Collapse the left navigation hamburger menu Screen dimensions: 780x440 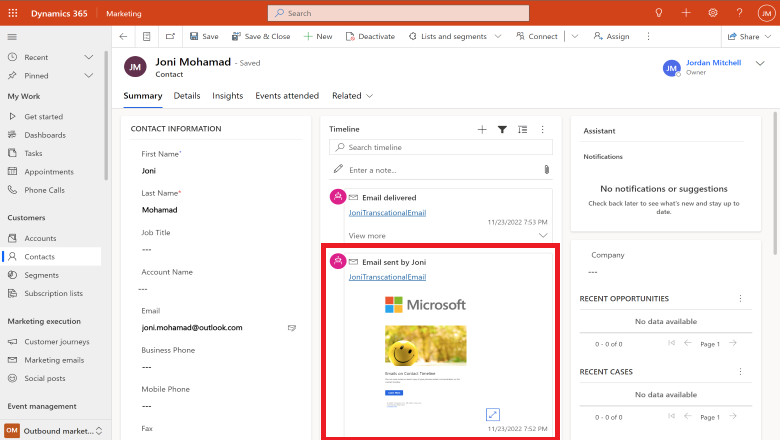click(13, 36)
